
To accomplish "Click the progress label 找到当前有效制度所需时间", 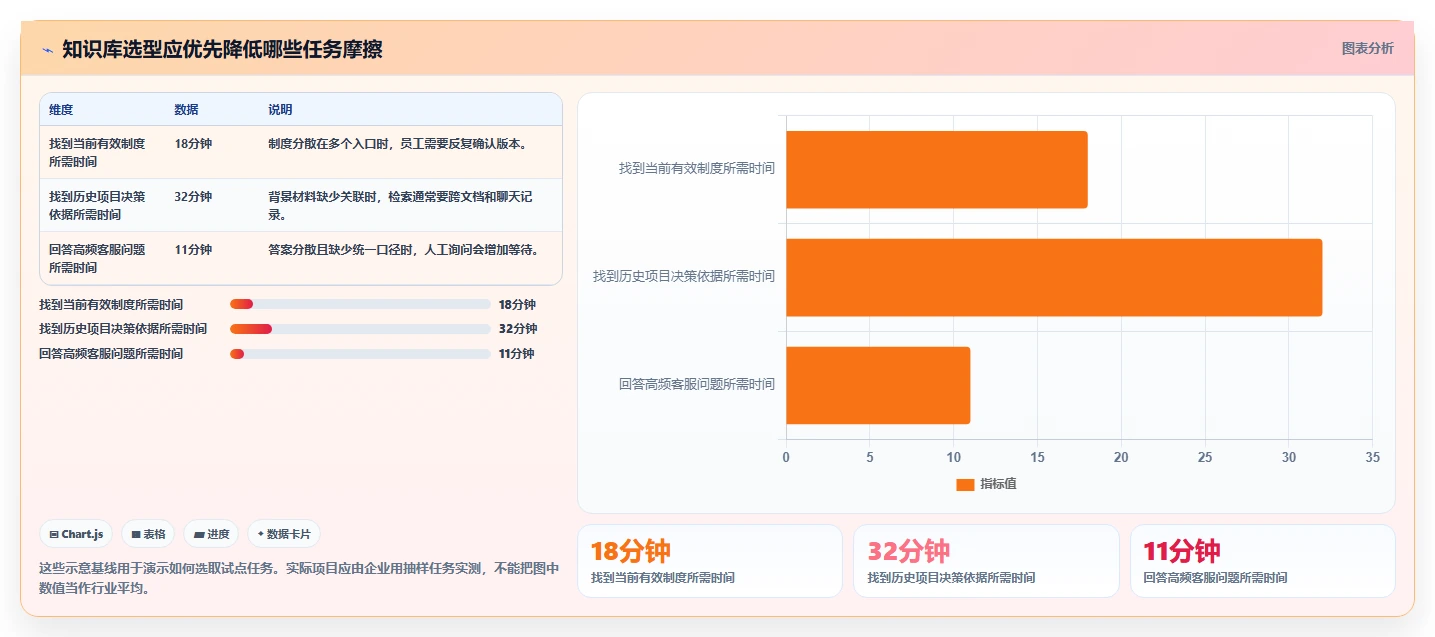I will (111, 305).
